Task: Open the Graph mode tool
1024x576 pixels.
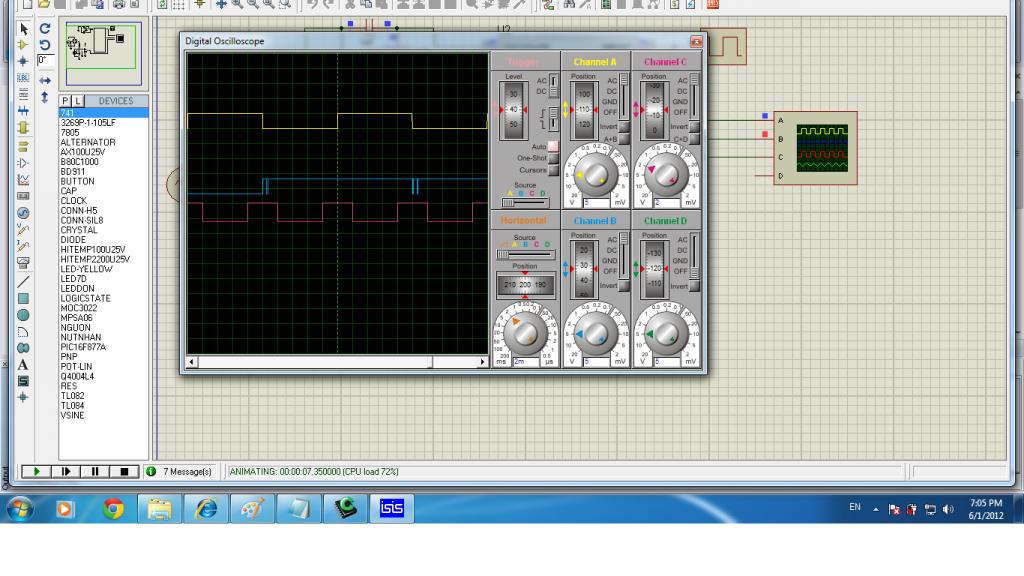Action: tap(24, 179)
